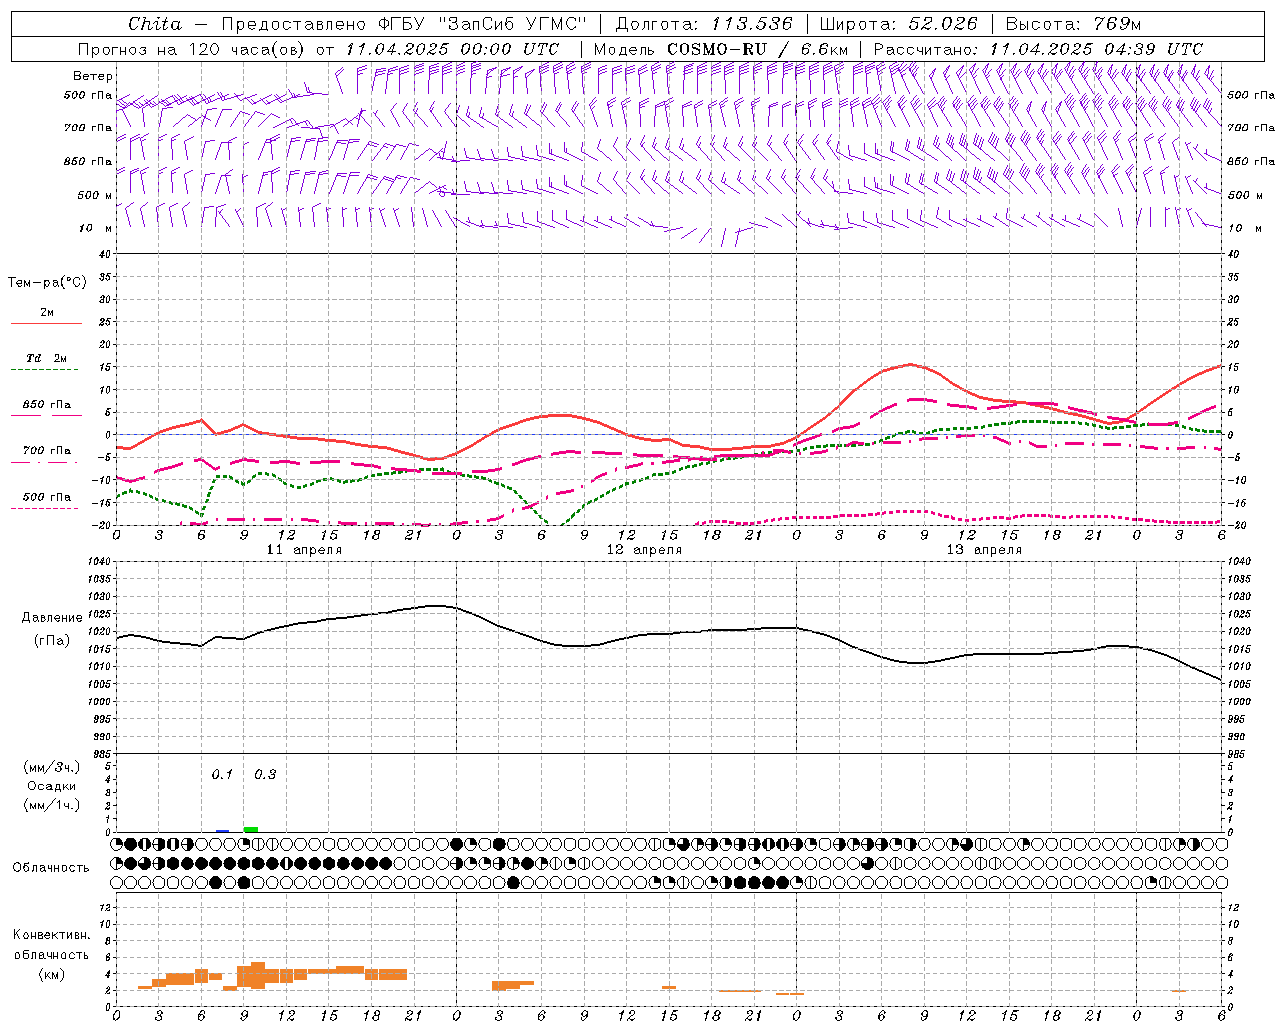Click "Прогноз на 120 часа(ов)" forecast text
Viewport: 1280px width, 1024px height.
pos(192,49)
